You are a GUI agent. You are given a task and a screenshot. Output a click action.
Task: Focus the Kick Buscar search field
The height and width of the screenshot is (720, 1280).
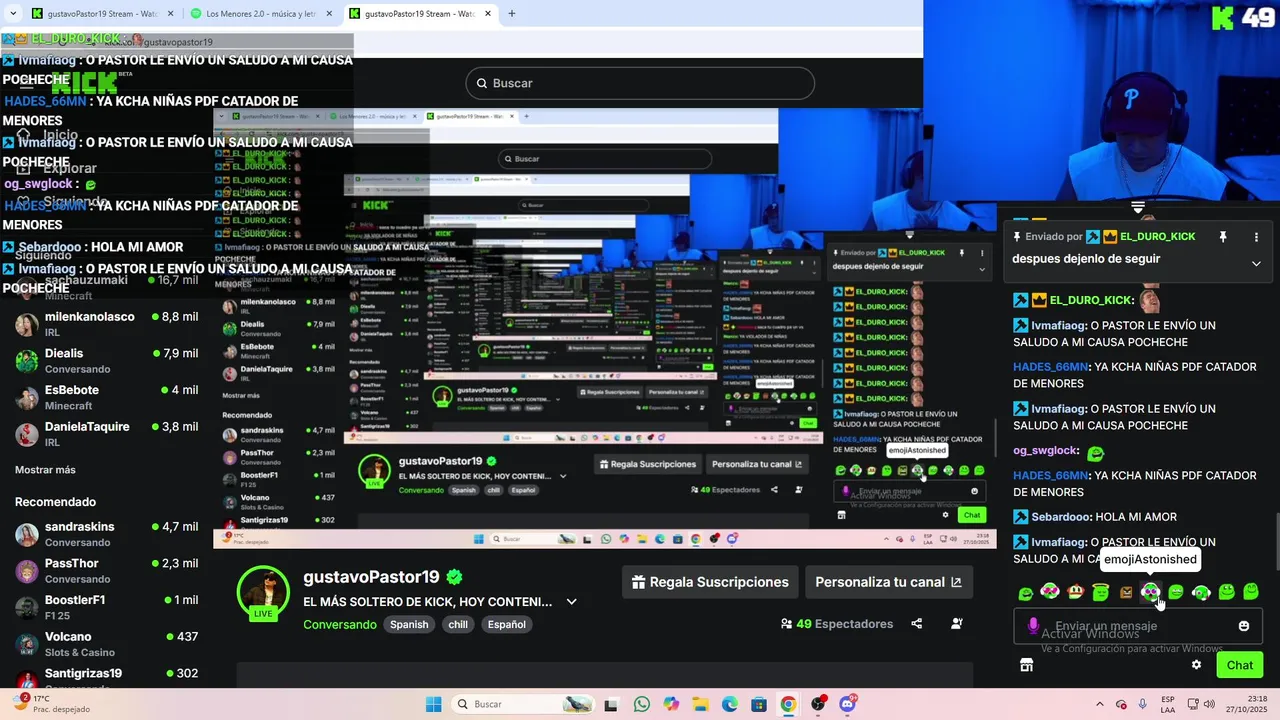pos(640,83)
